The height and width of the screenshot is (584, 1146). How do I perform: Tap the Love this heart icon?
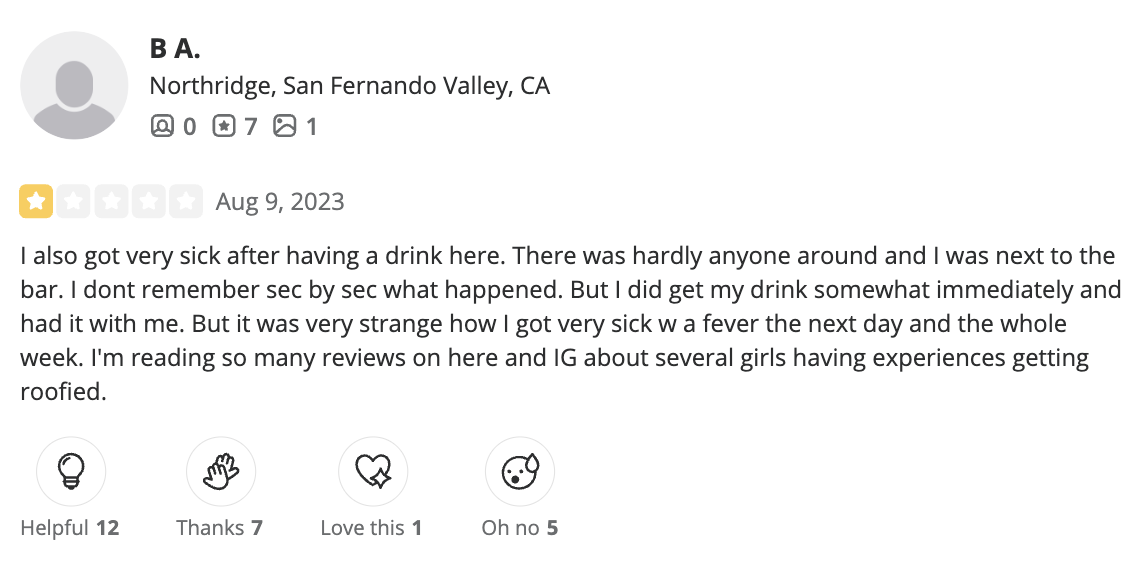click(372, 471)
